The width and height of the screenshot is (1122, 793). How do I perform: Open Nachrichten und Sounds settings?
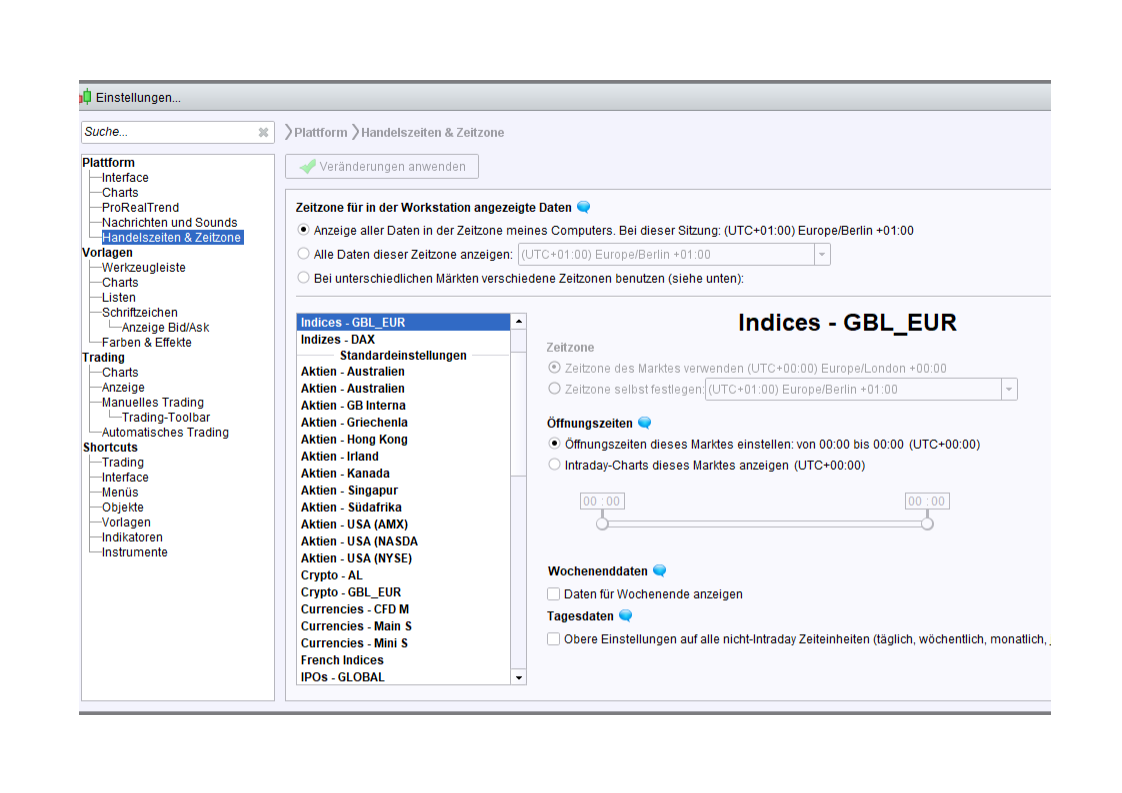point(170,223)
